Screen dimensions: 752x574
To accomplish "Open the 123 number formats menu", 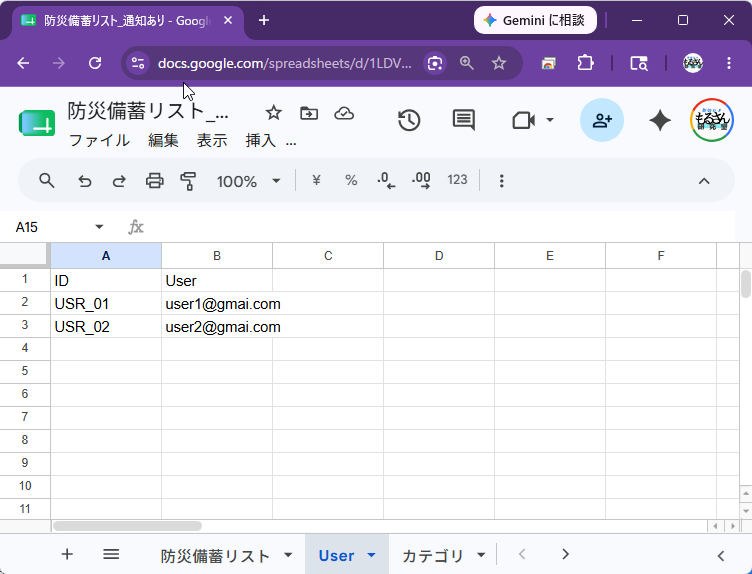I will pyautogui.click(x=457, y=180).
